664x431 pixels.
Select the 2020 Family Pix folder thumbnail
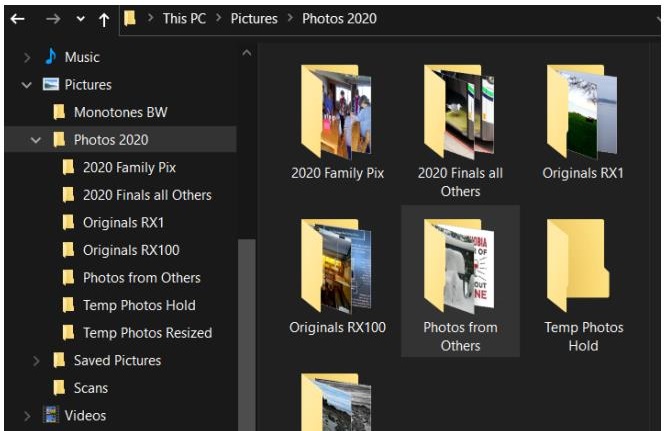[x=336, y=112]
